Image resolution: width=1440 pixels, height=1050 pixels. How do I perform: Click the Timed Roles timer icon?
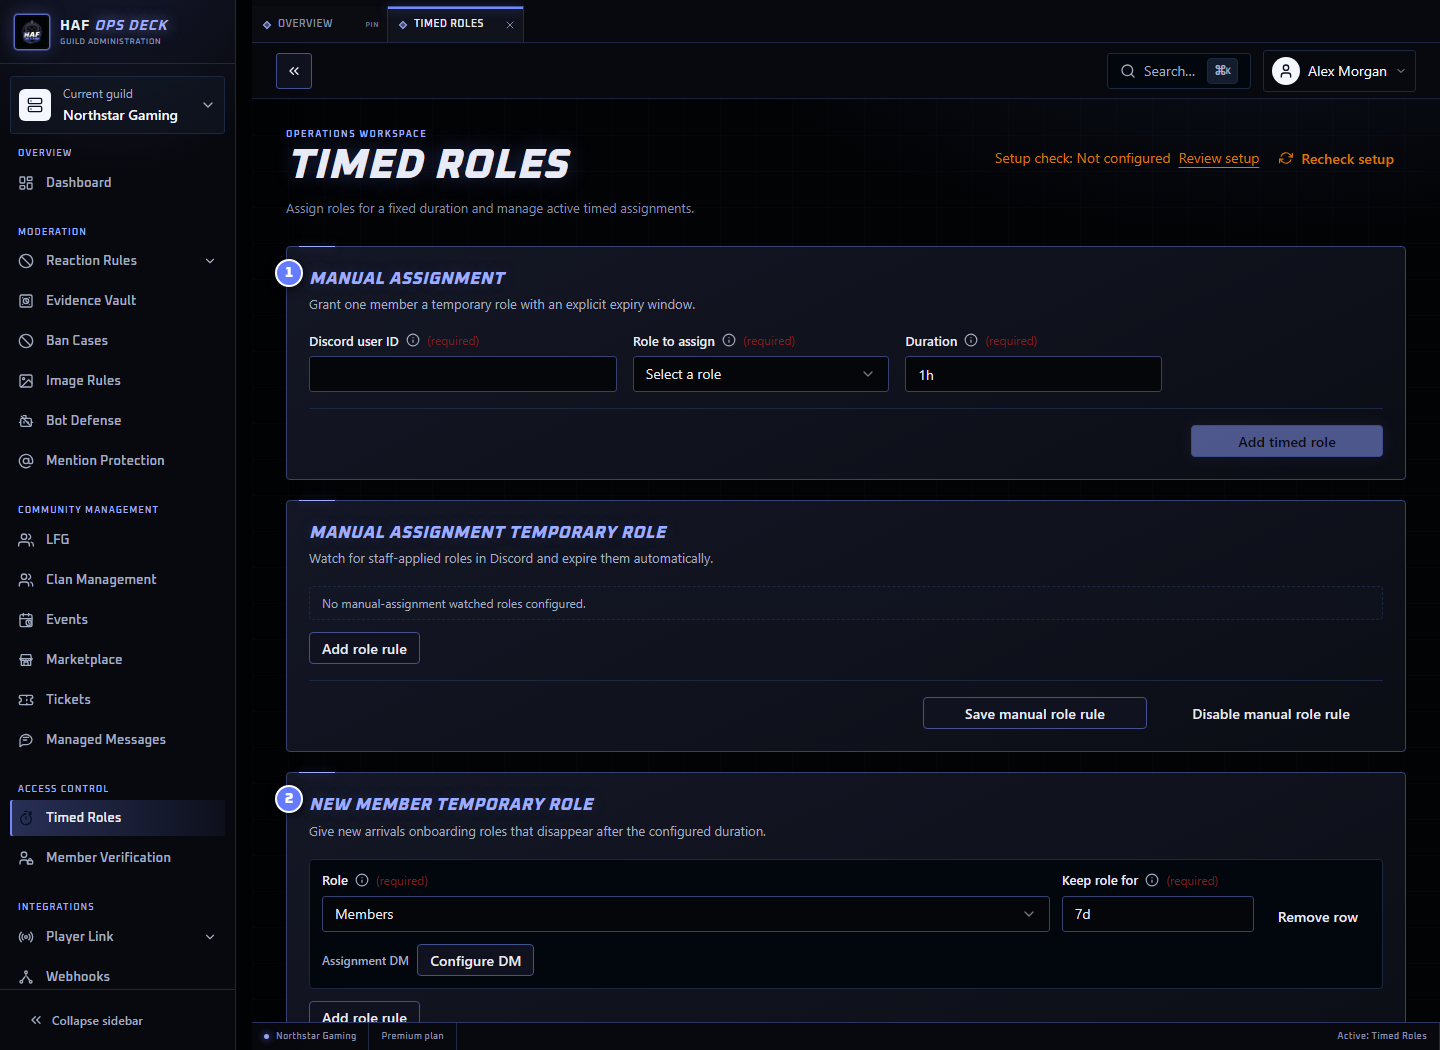[26, 818]
